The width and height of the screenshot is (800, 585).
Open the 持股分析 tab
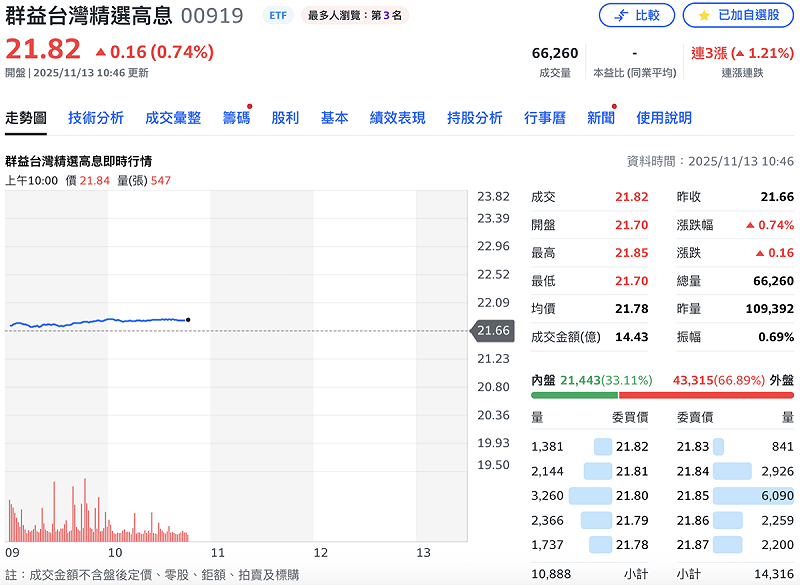point(477,117)
